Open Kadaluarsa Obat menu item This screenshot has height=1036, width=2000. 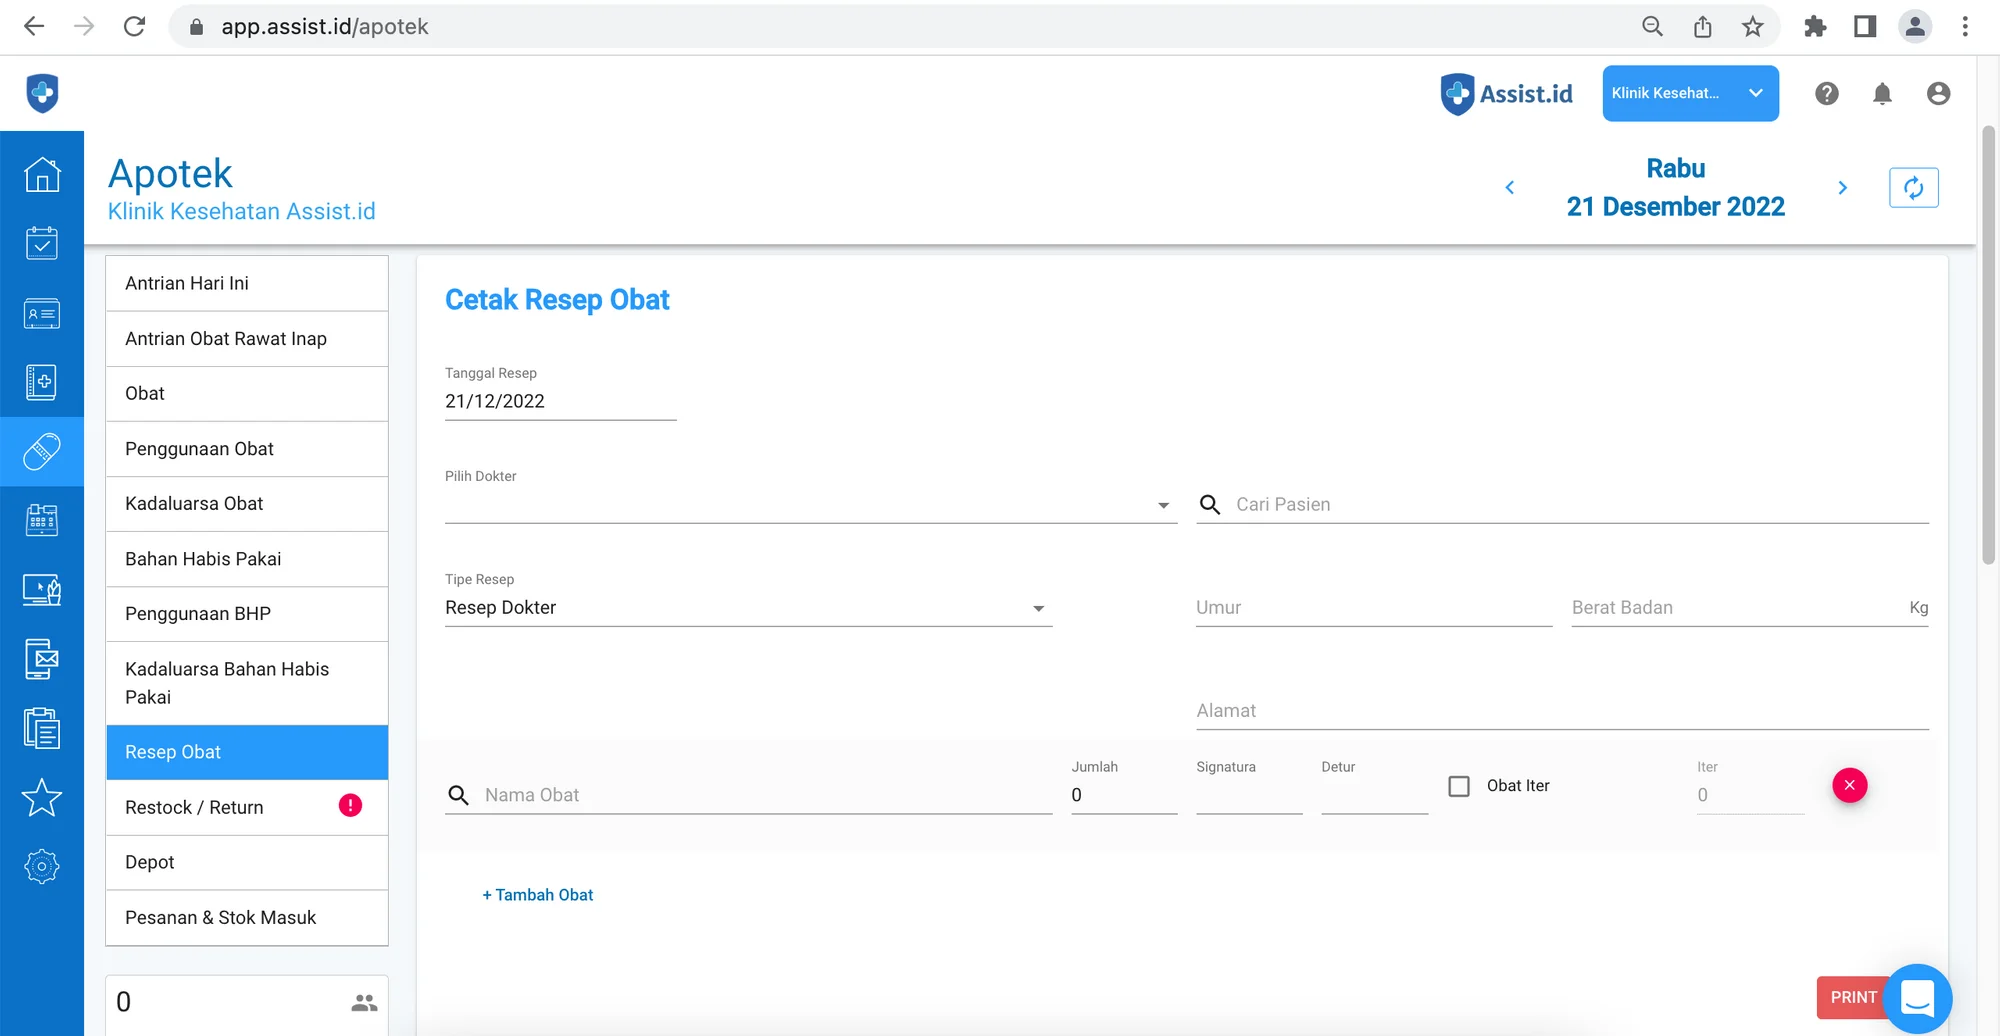[x=247, y=504]
